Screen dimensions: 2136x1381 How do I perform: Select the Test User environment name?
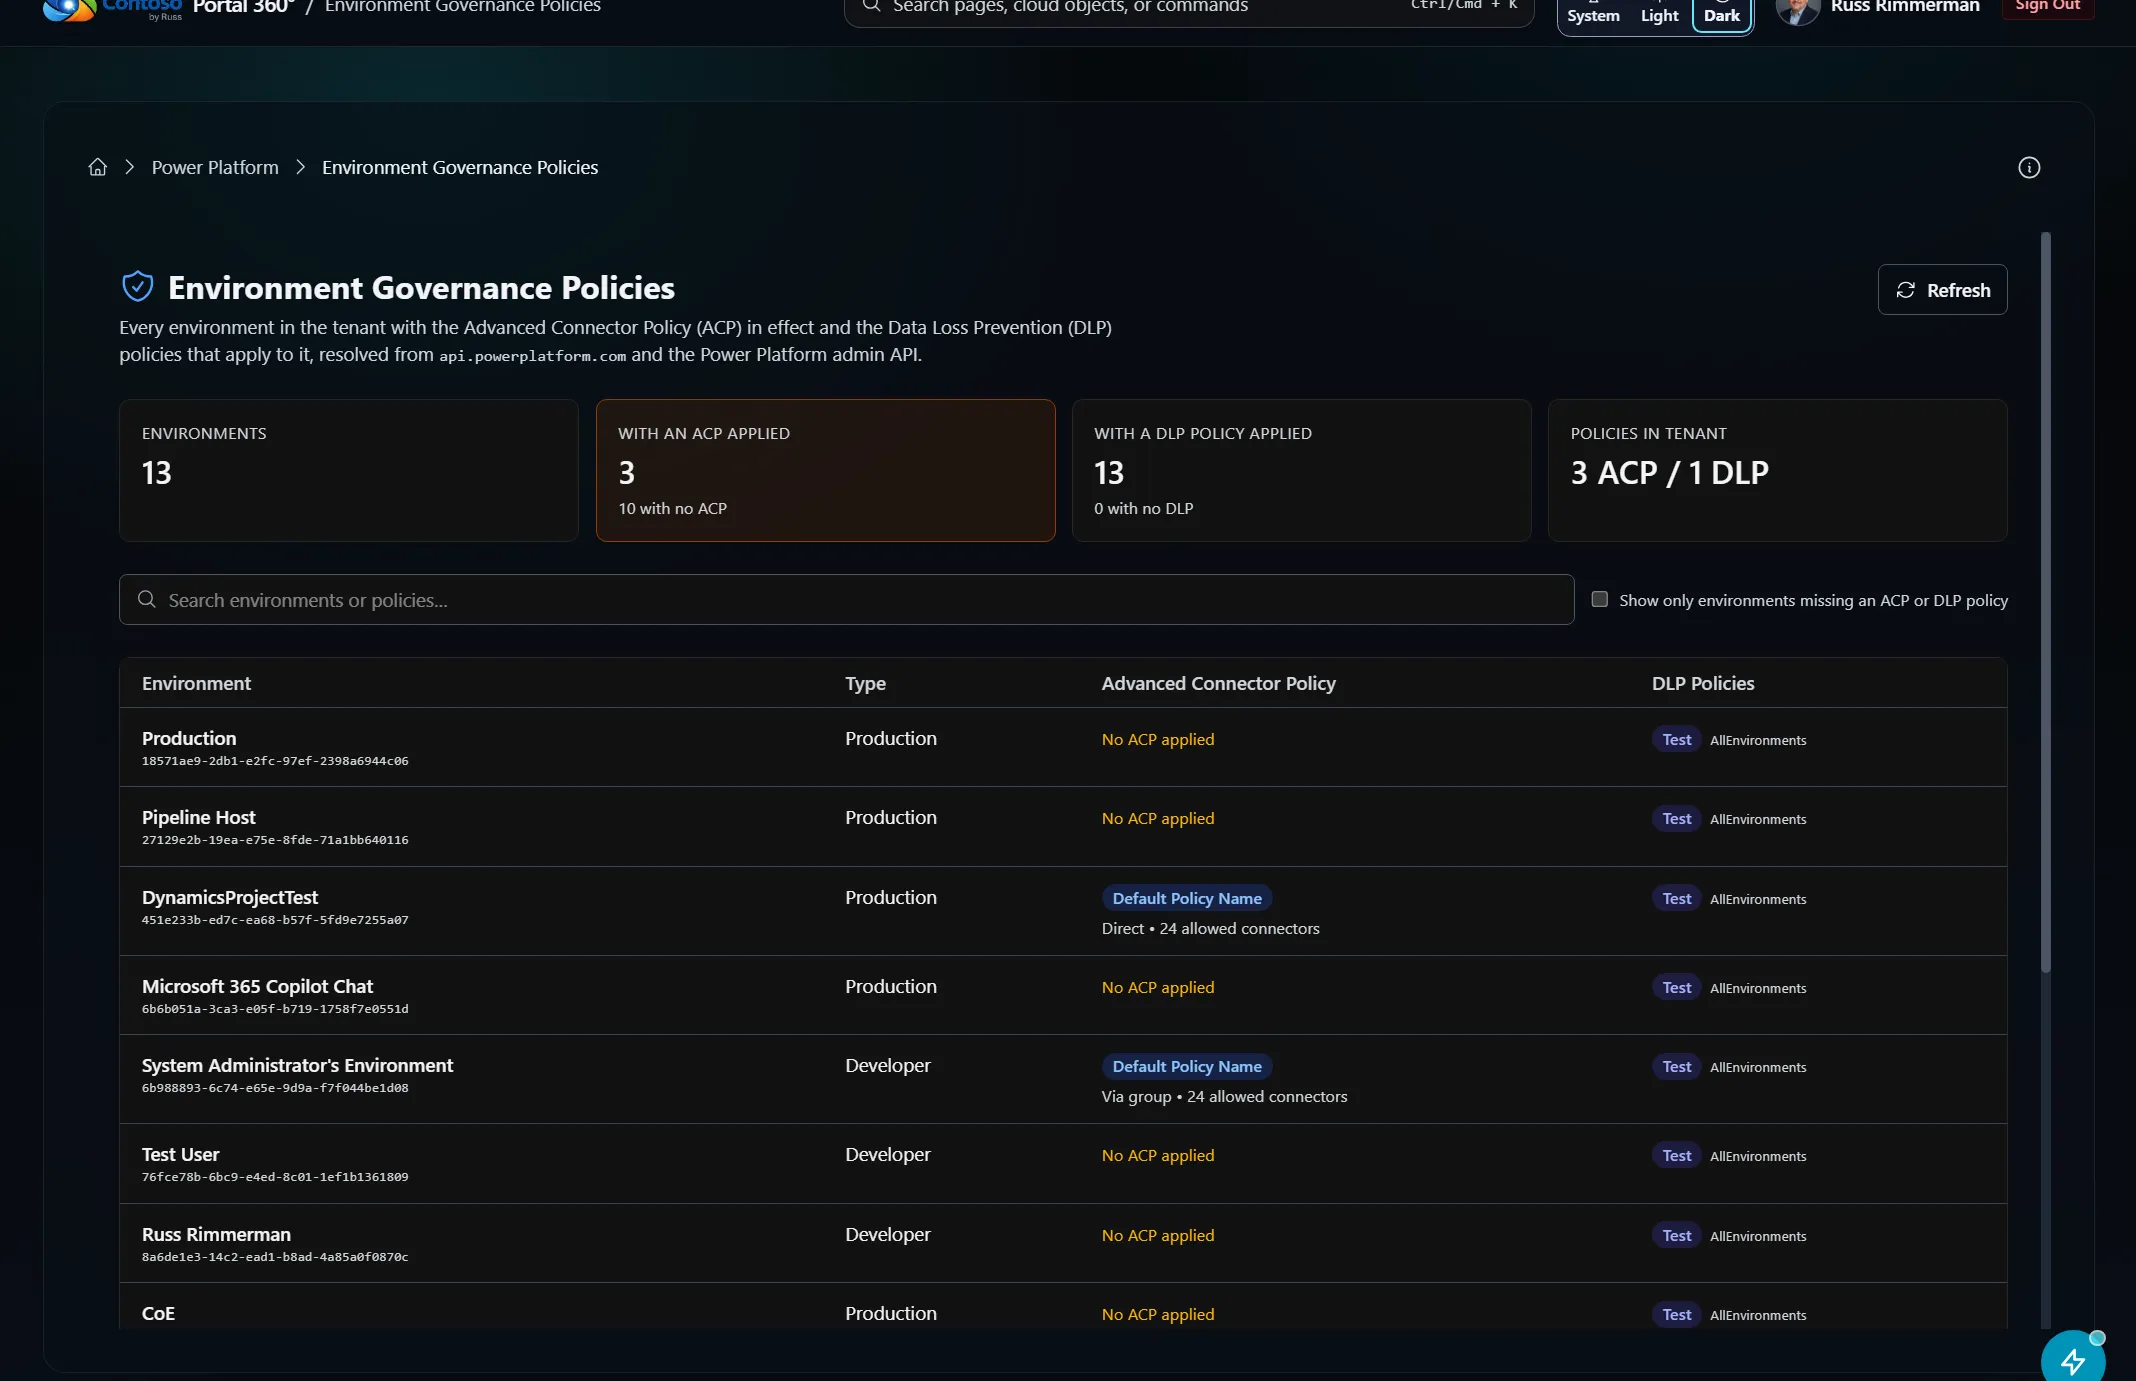[x=180, y=1154]
